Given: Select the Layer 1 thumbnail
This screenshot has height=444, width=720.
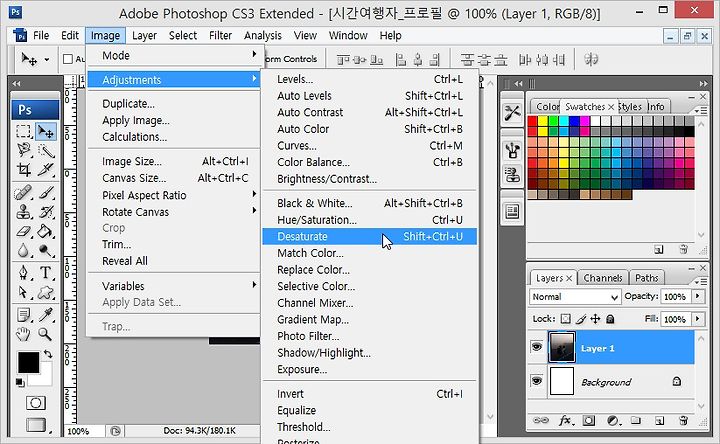Looking at the screenshot, I should 562,347.
